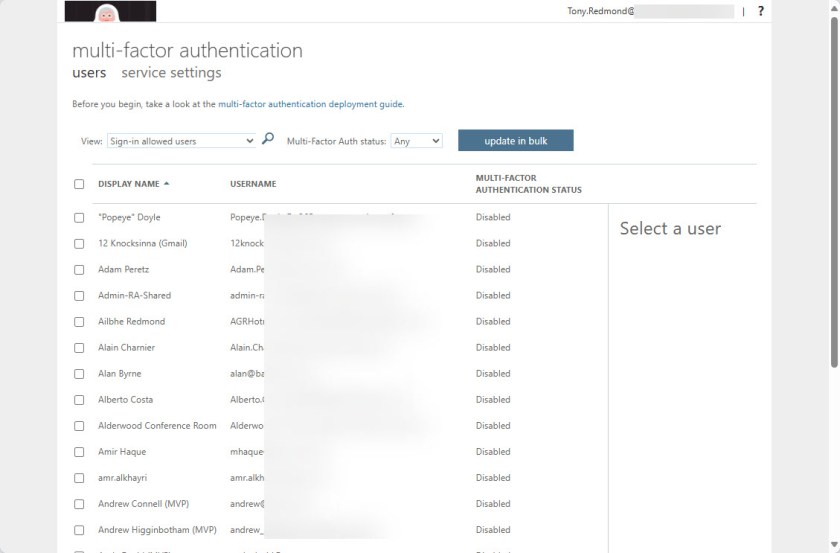The width and height of the screenshot is (840, 553).
Task: Click the update in bulk button
Action: tap(515, 140)
